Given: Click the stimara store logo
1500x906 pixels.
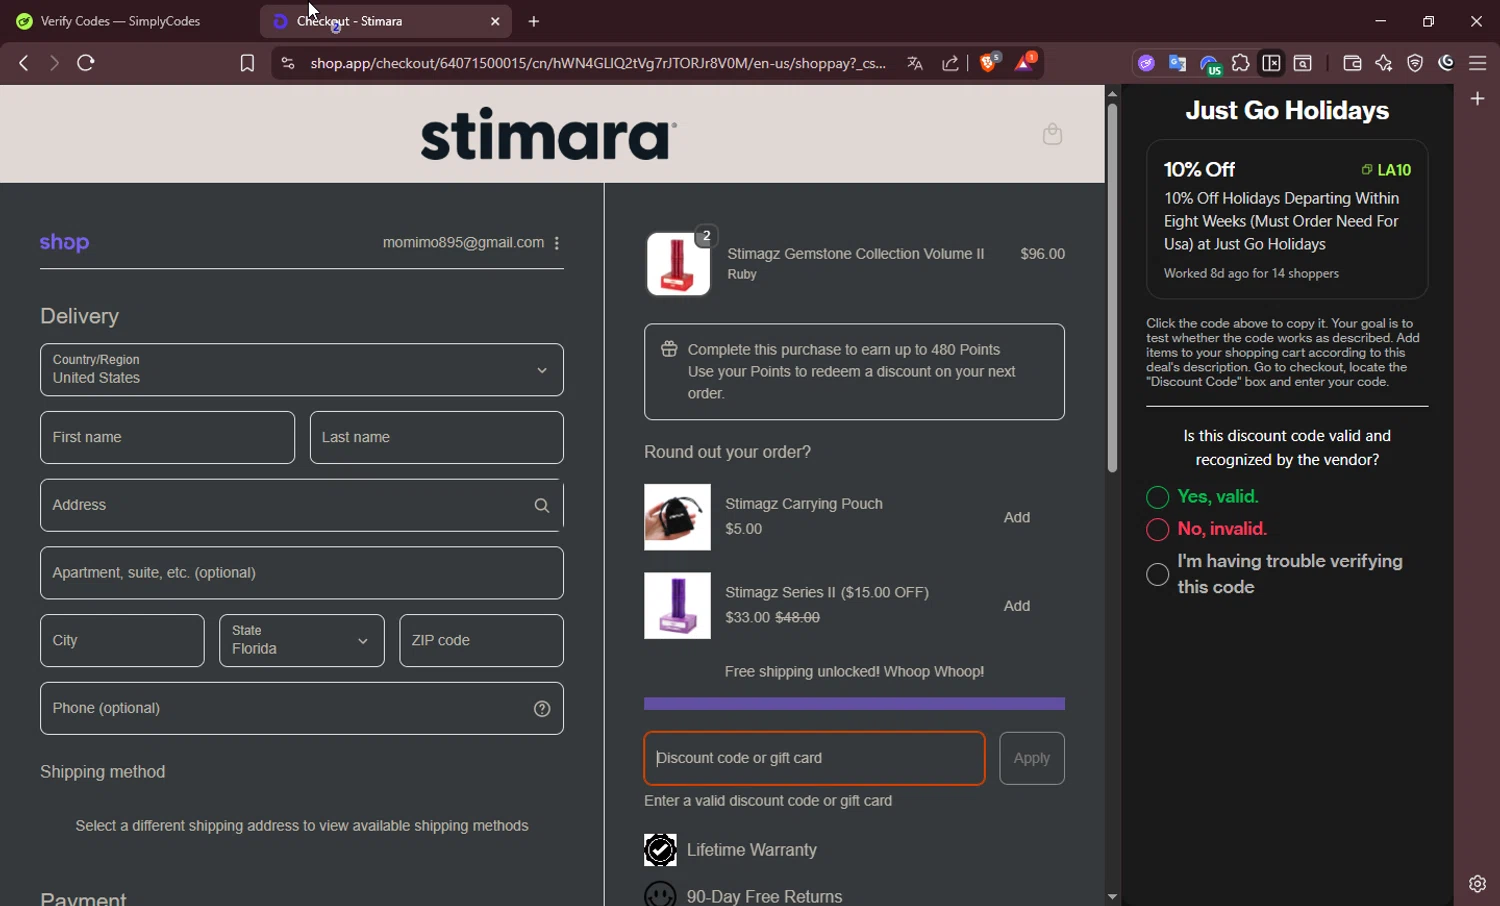Looking at the screenshot, I should coord(548,133).
